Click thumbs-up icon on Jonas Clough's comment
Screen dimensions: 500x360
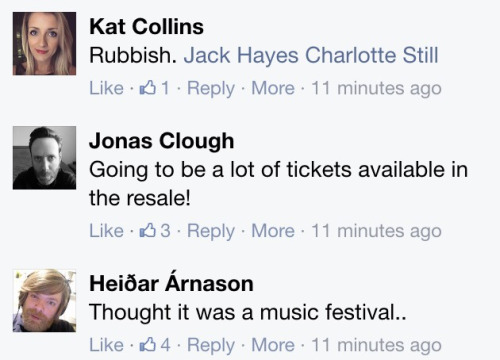[x=148, y=230]
